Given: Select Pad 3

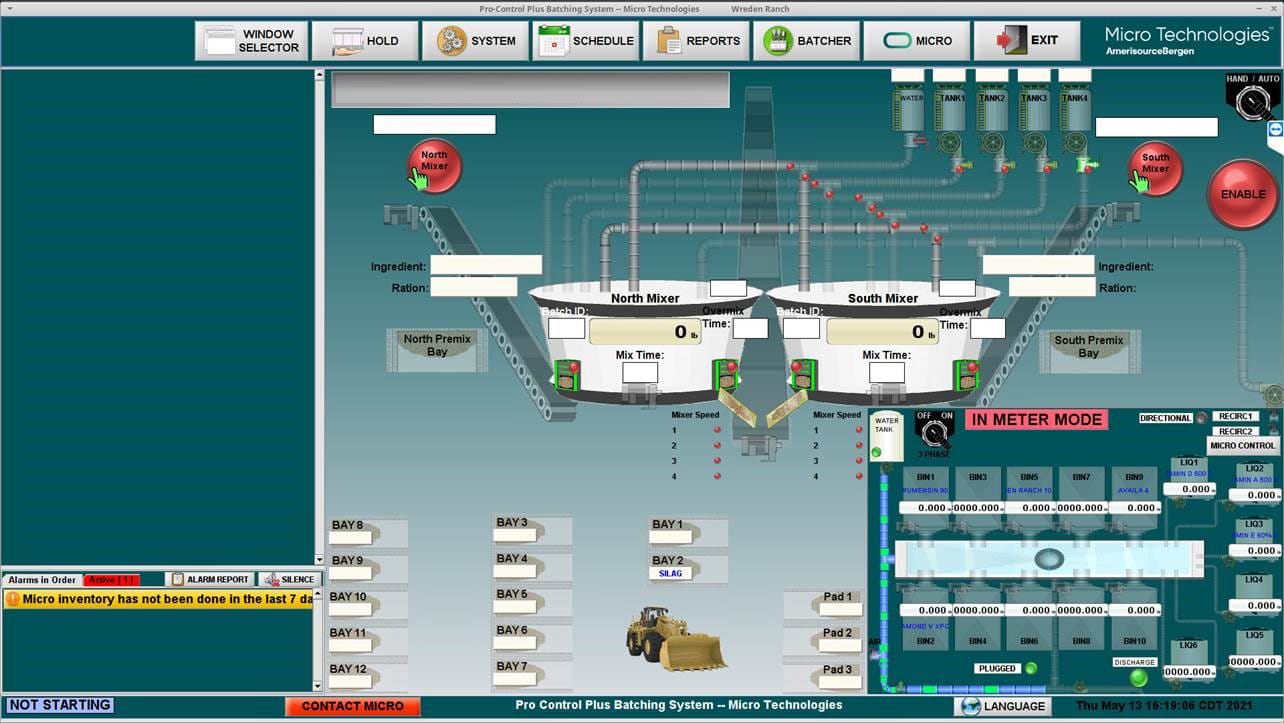Looking at the screenshot, I should [x=822, y=677].
